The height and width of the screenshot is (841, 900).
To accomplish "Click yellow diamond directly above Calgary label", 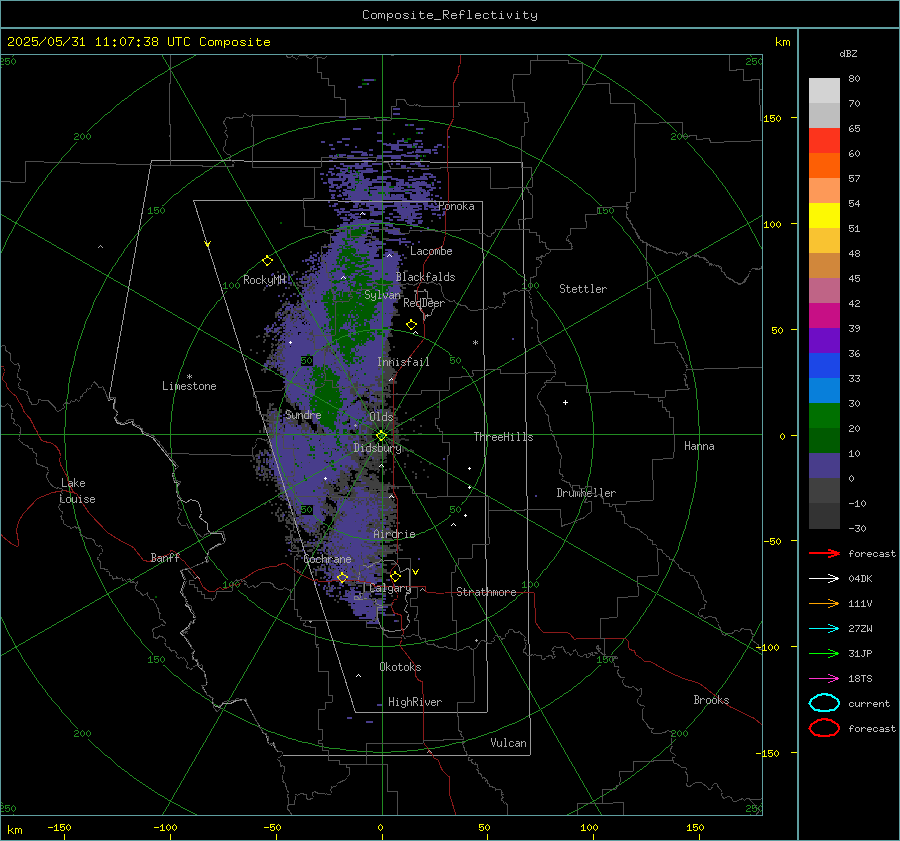I will (x=395, y=576).
